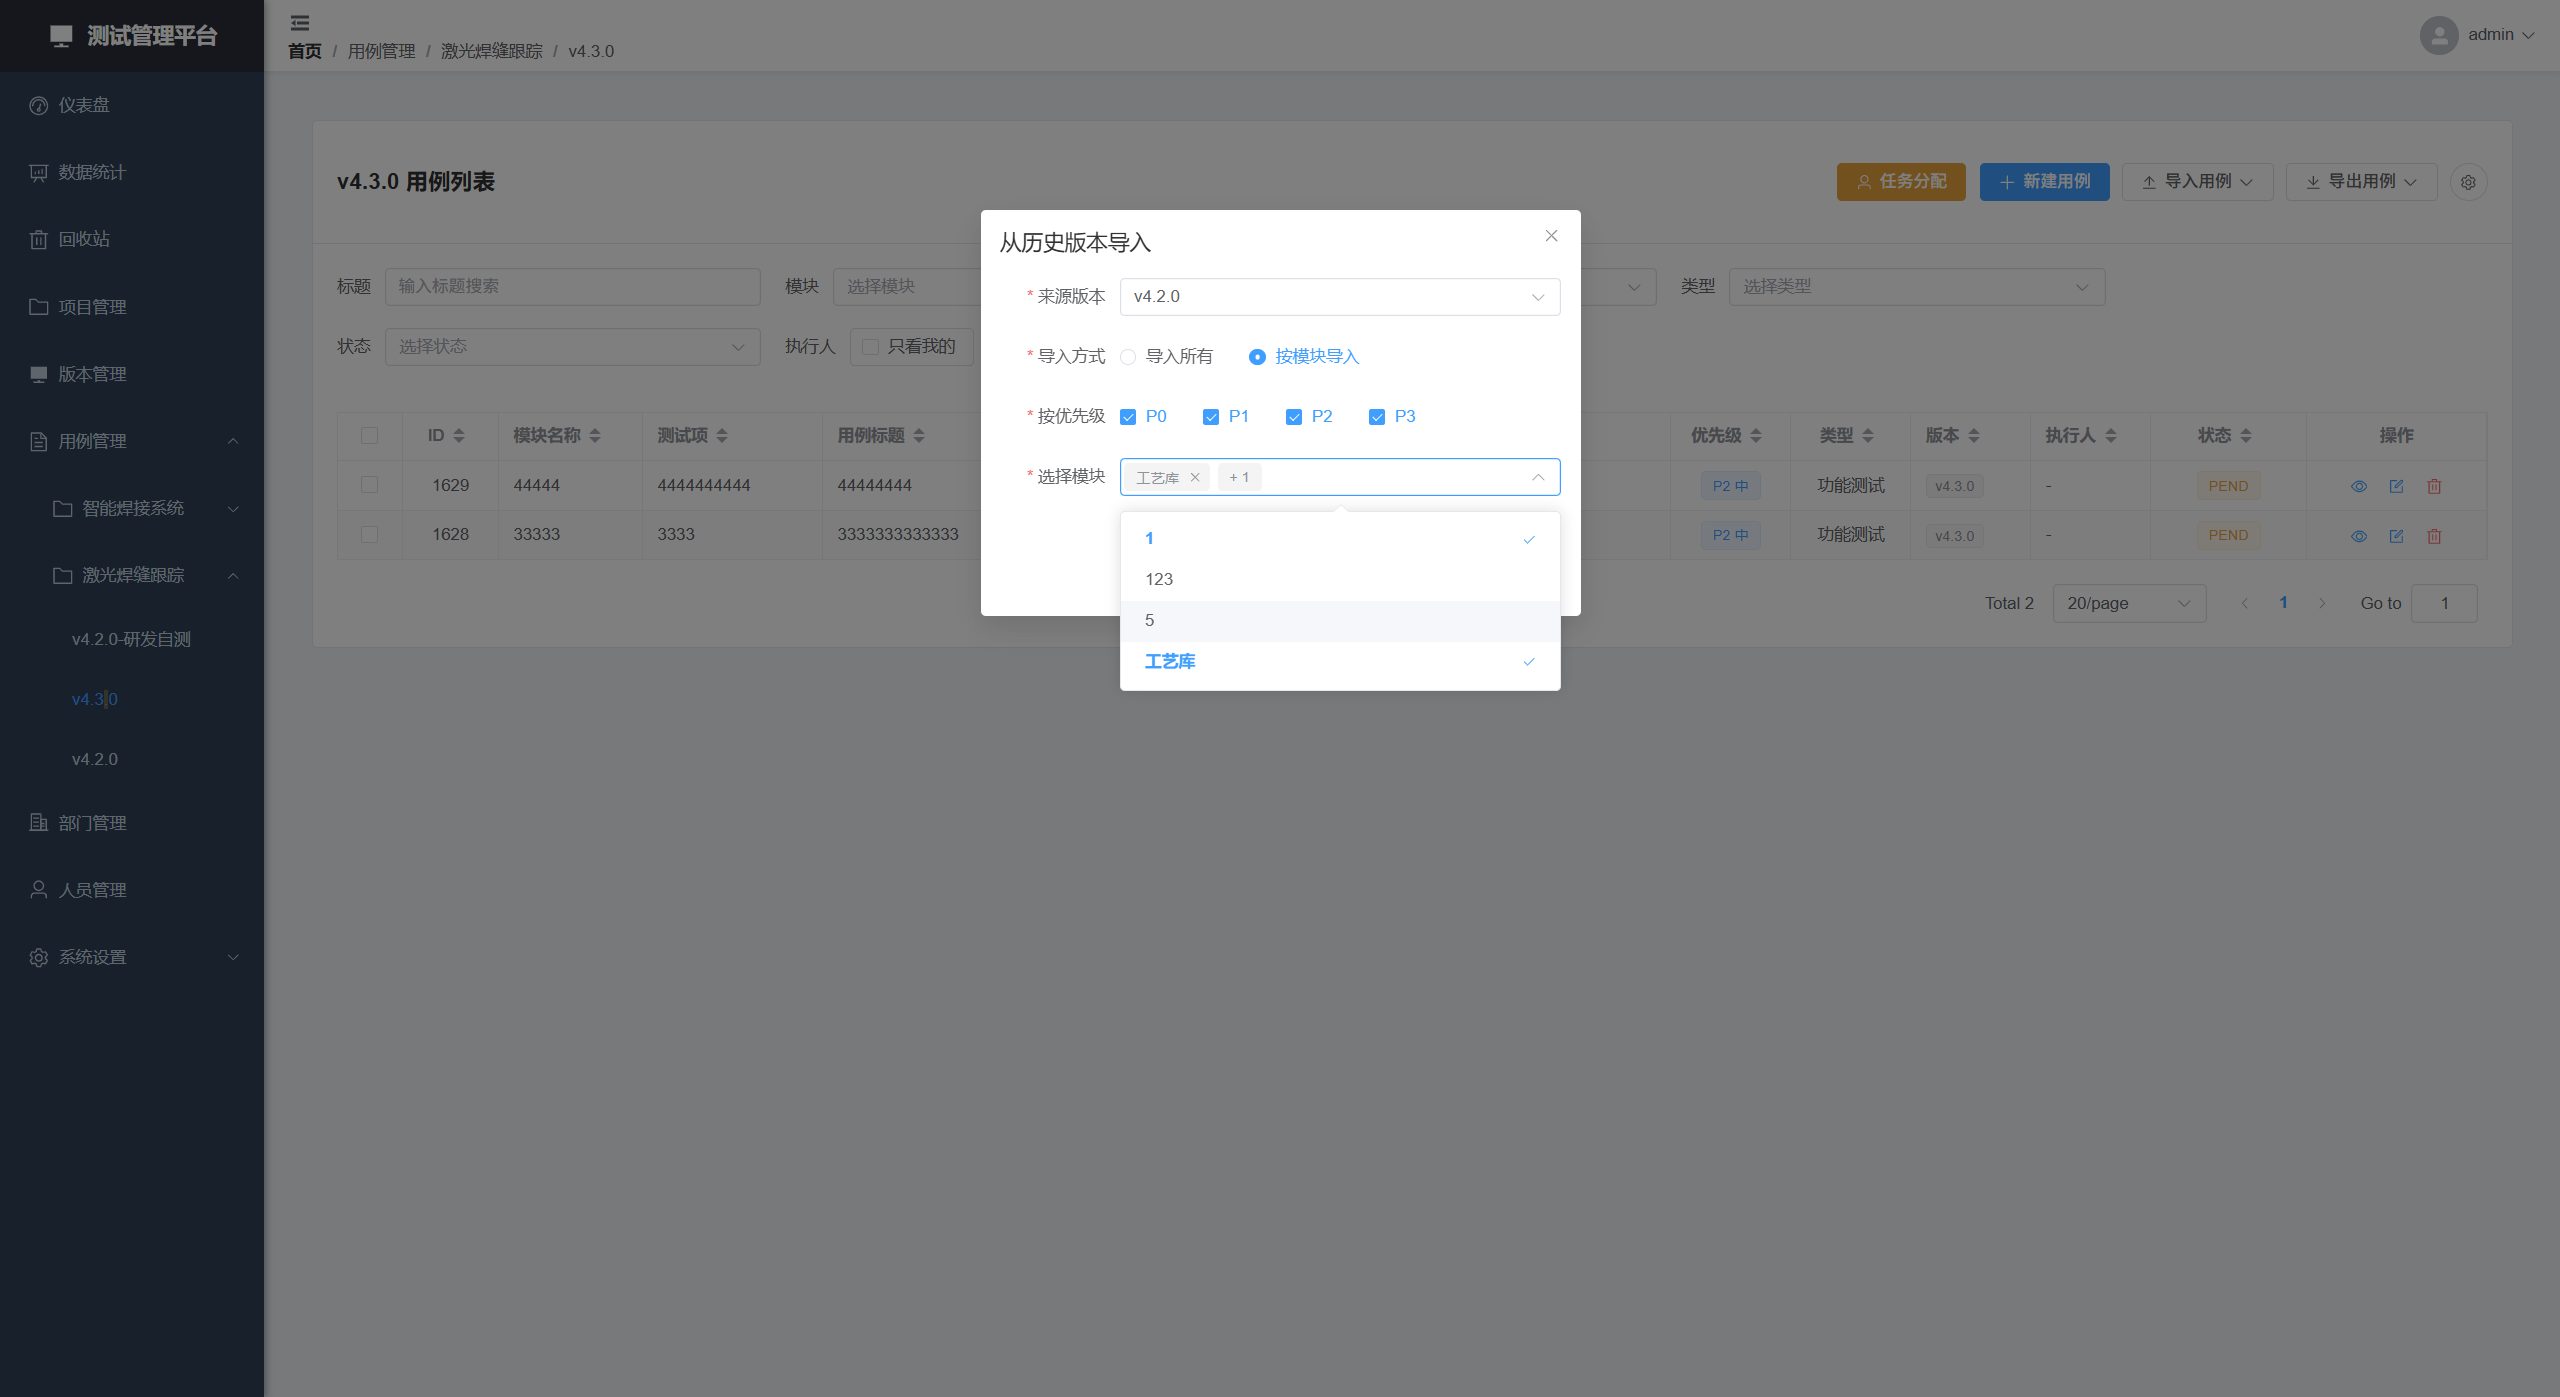Click the admin avatar icon
2560x1397 pixels.
2438,35
